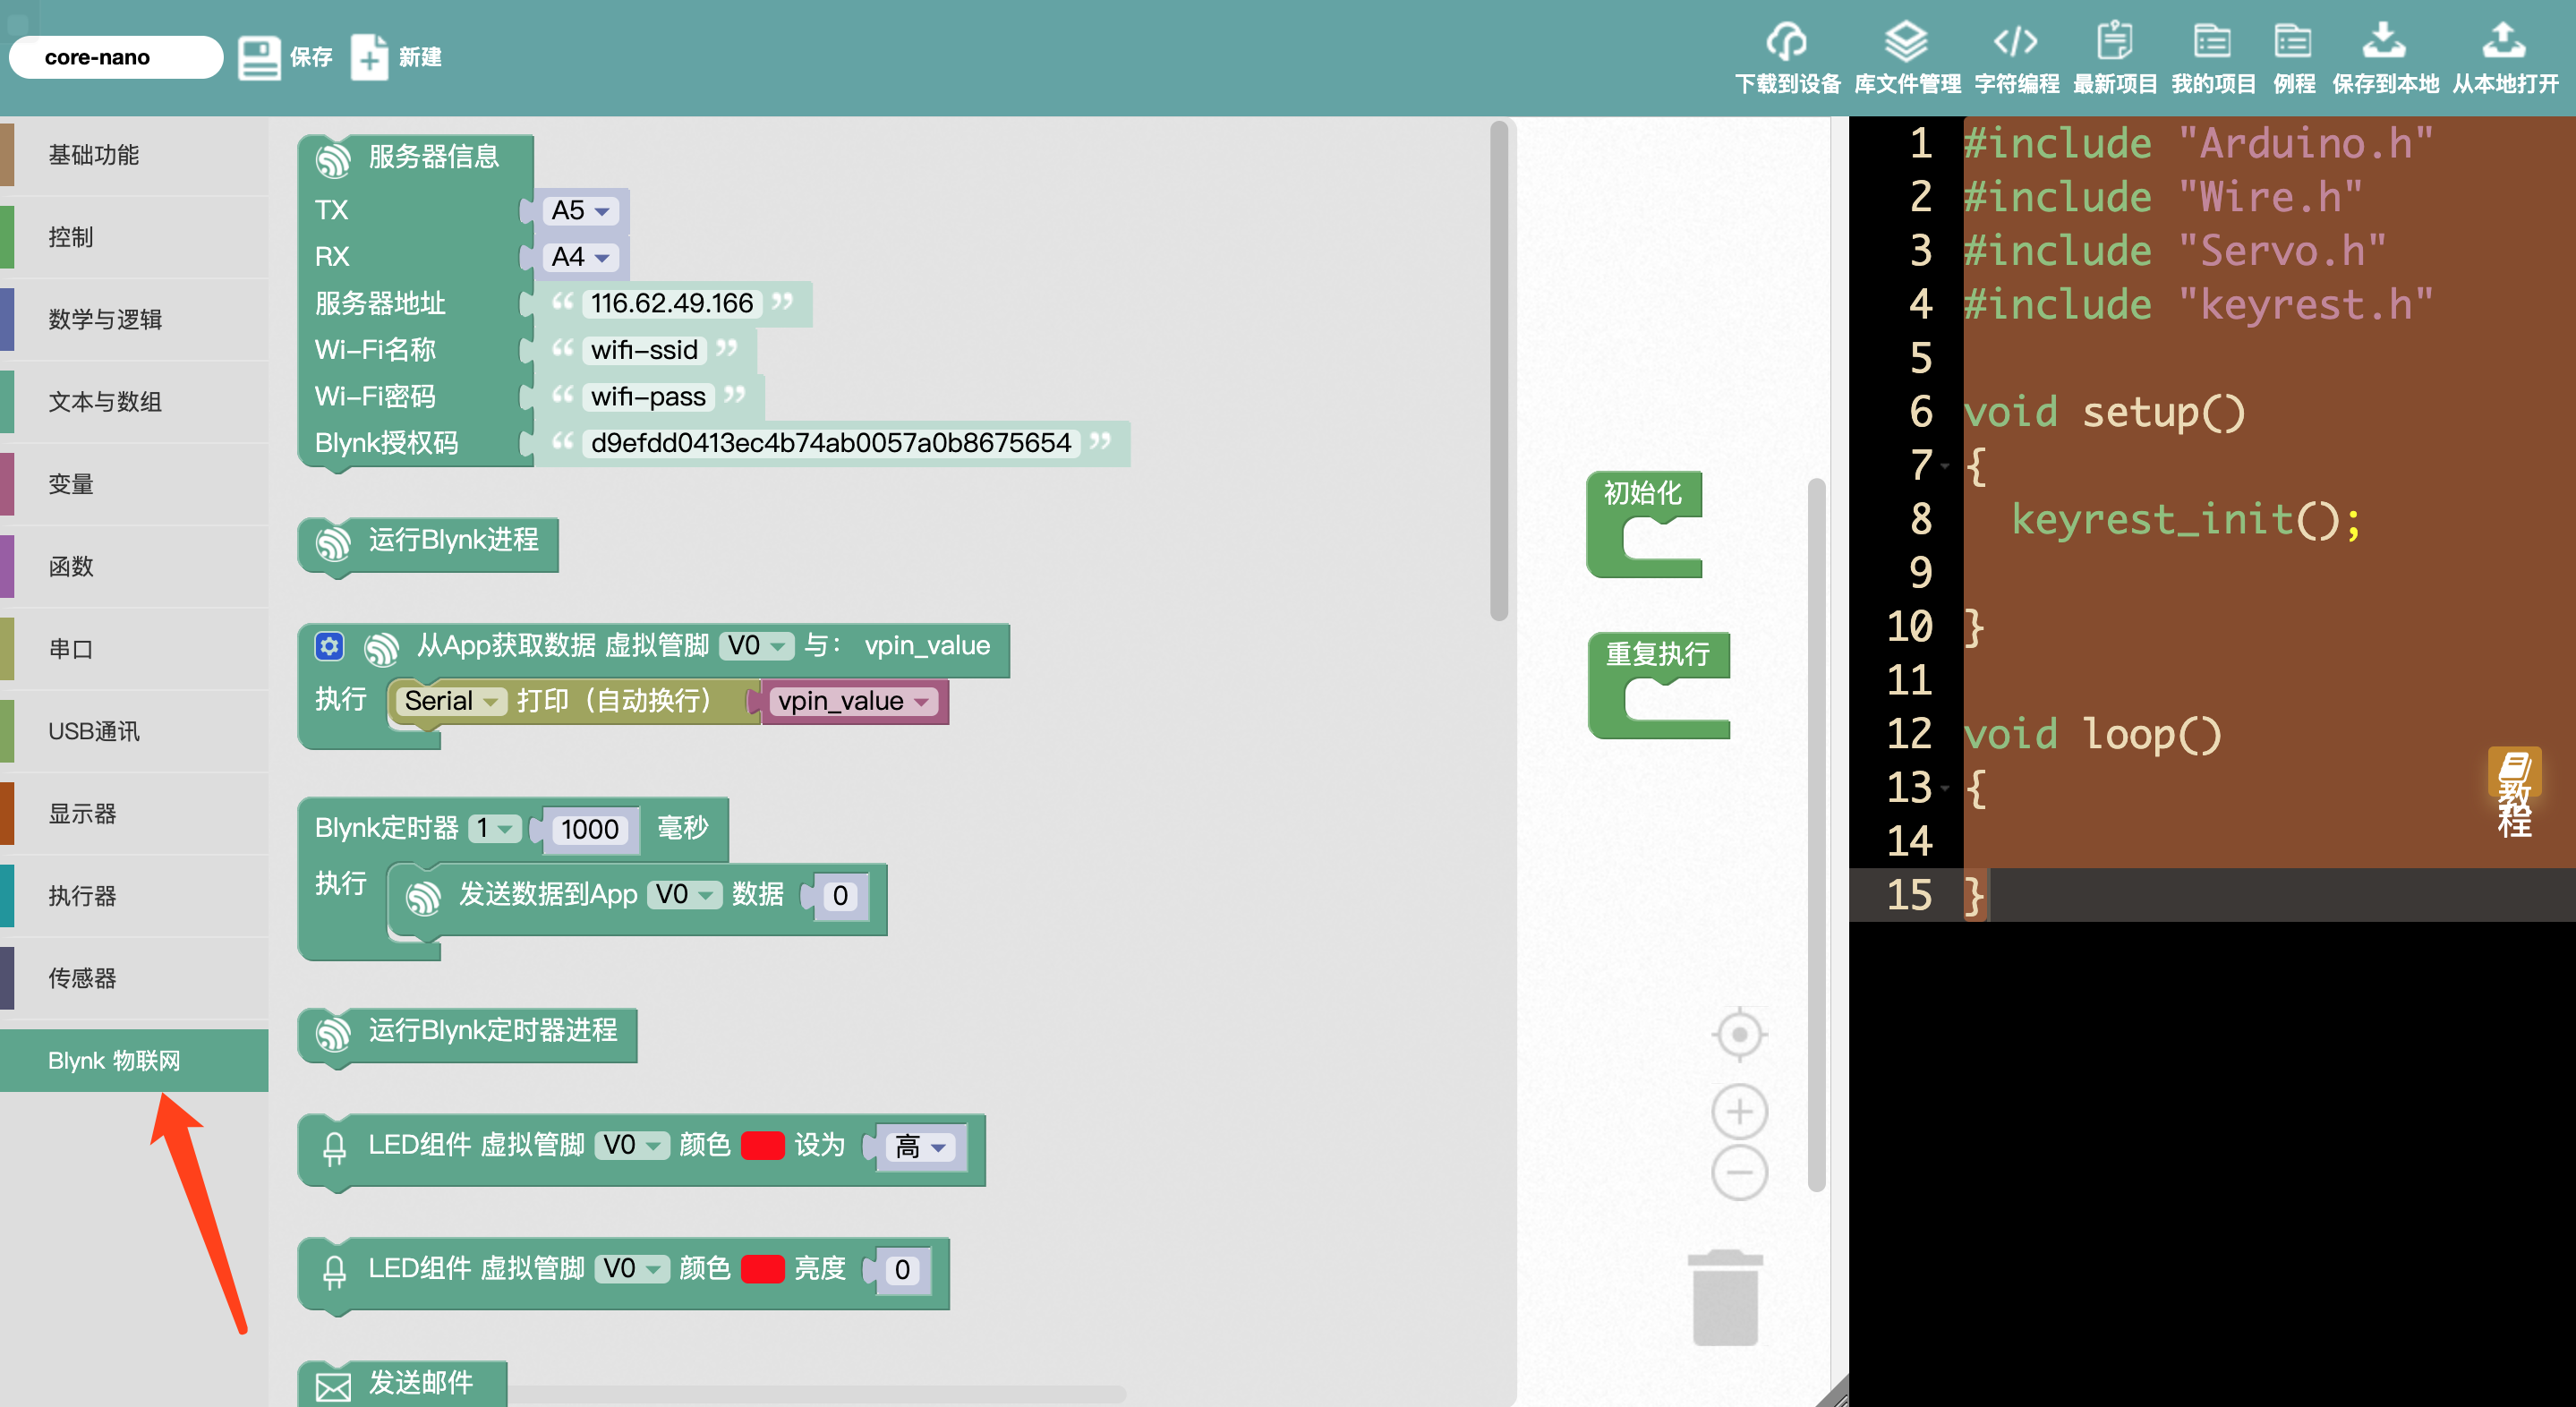Click gear icon on 从App获取数据 block
The height and width of the screenshot is (1407, 2576).
329,646
